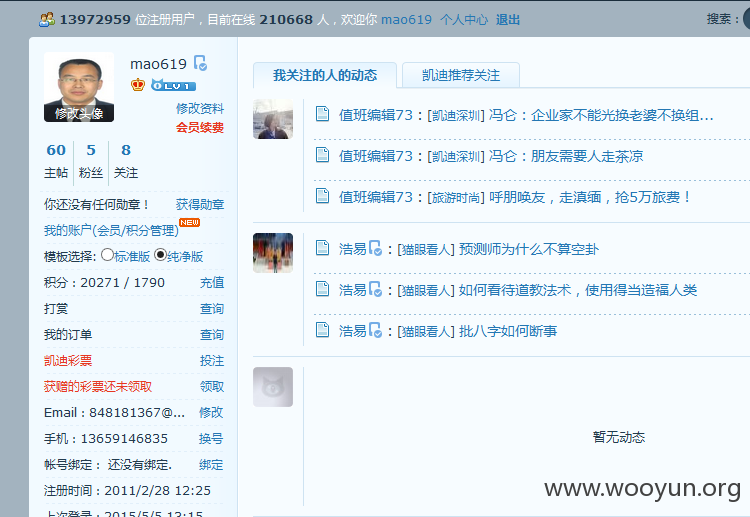Click the gold crown member icon
Viewport: 750px width, 517px height.
[x=138, y=85]
